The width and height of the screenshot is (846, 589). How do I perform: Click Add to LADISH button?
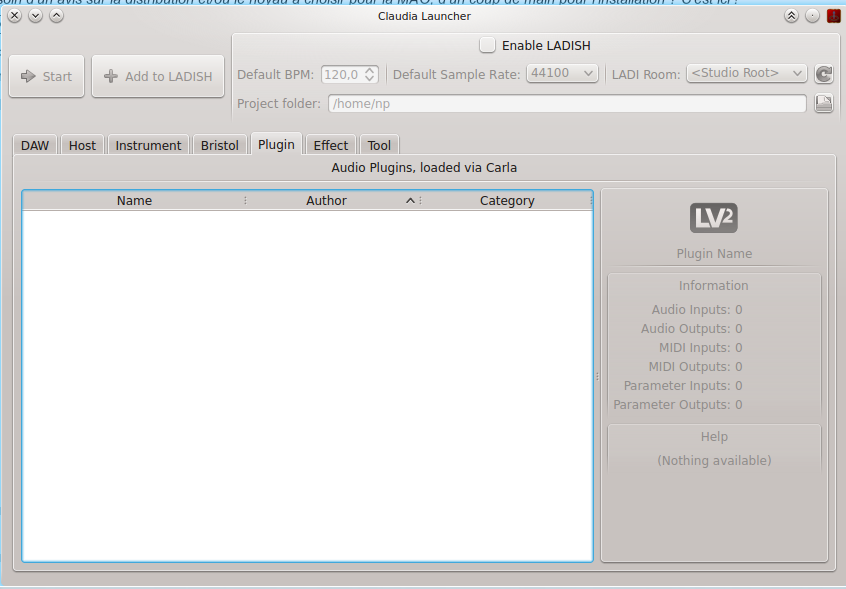tap(158, 76)
